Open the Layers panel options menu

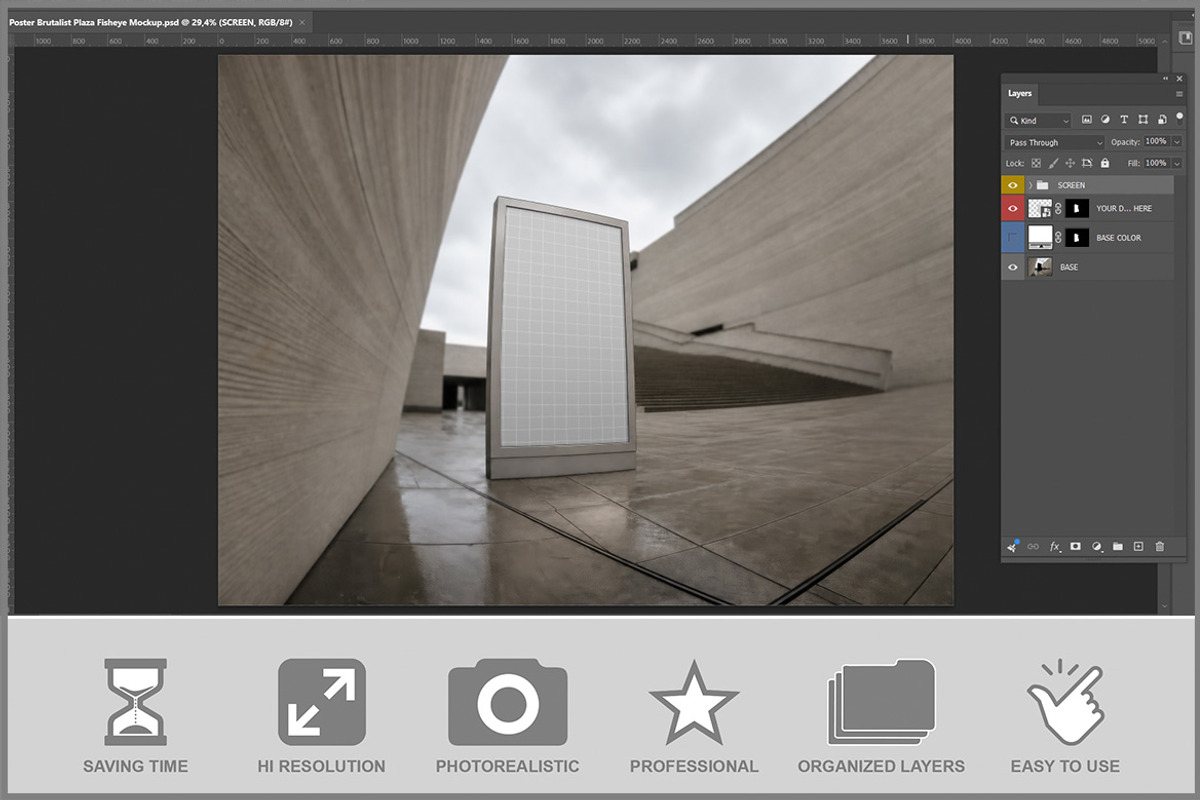pyautogui.click(x=1179, y=94)
